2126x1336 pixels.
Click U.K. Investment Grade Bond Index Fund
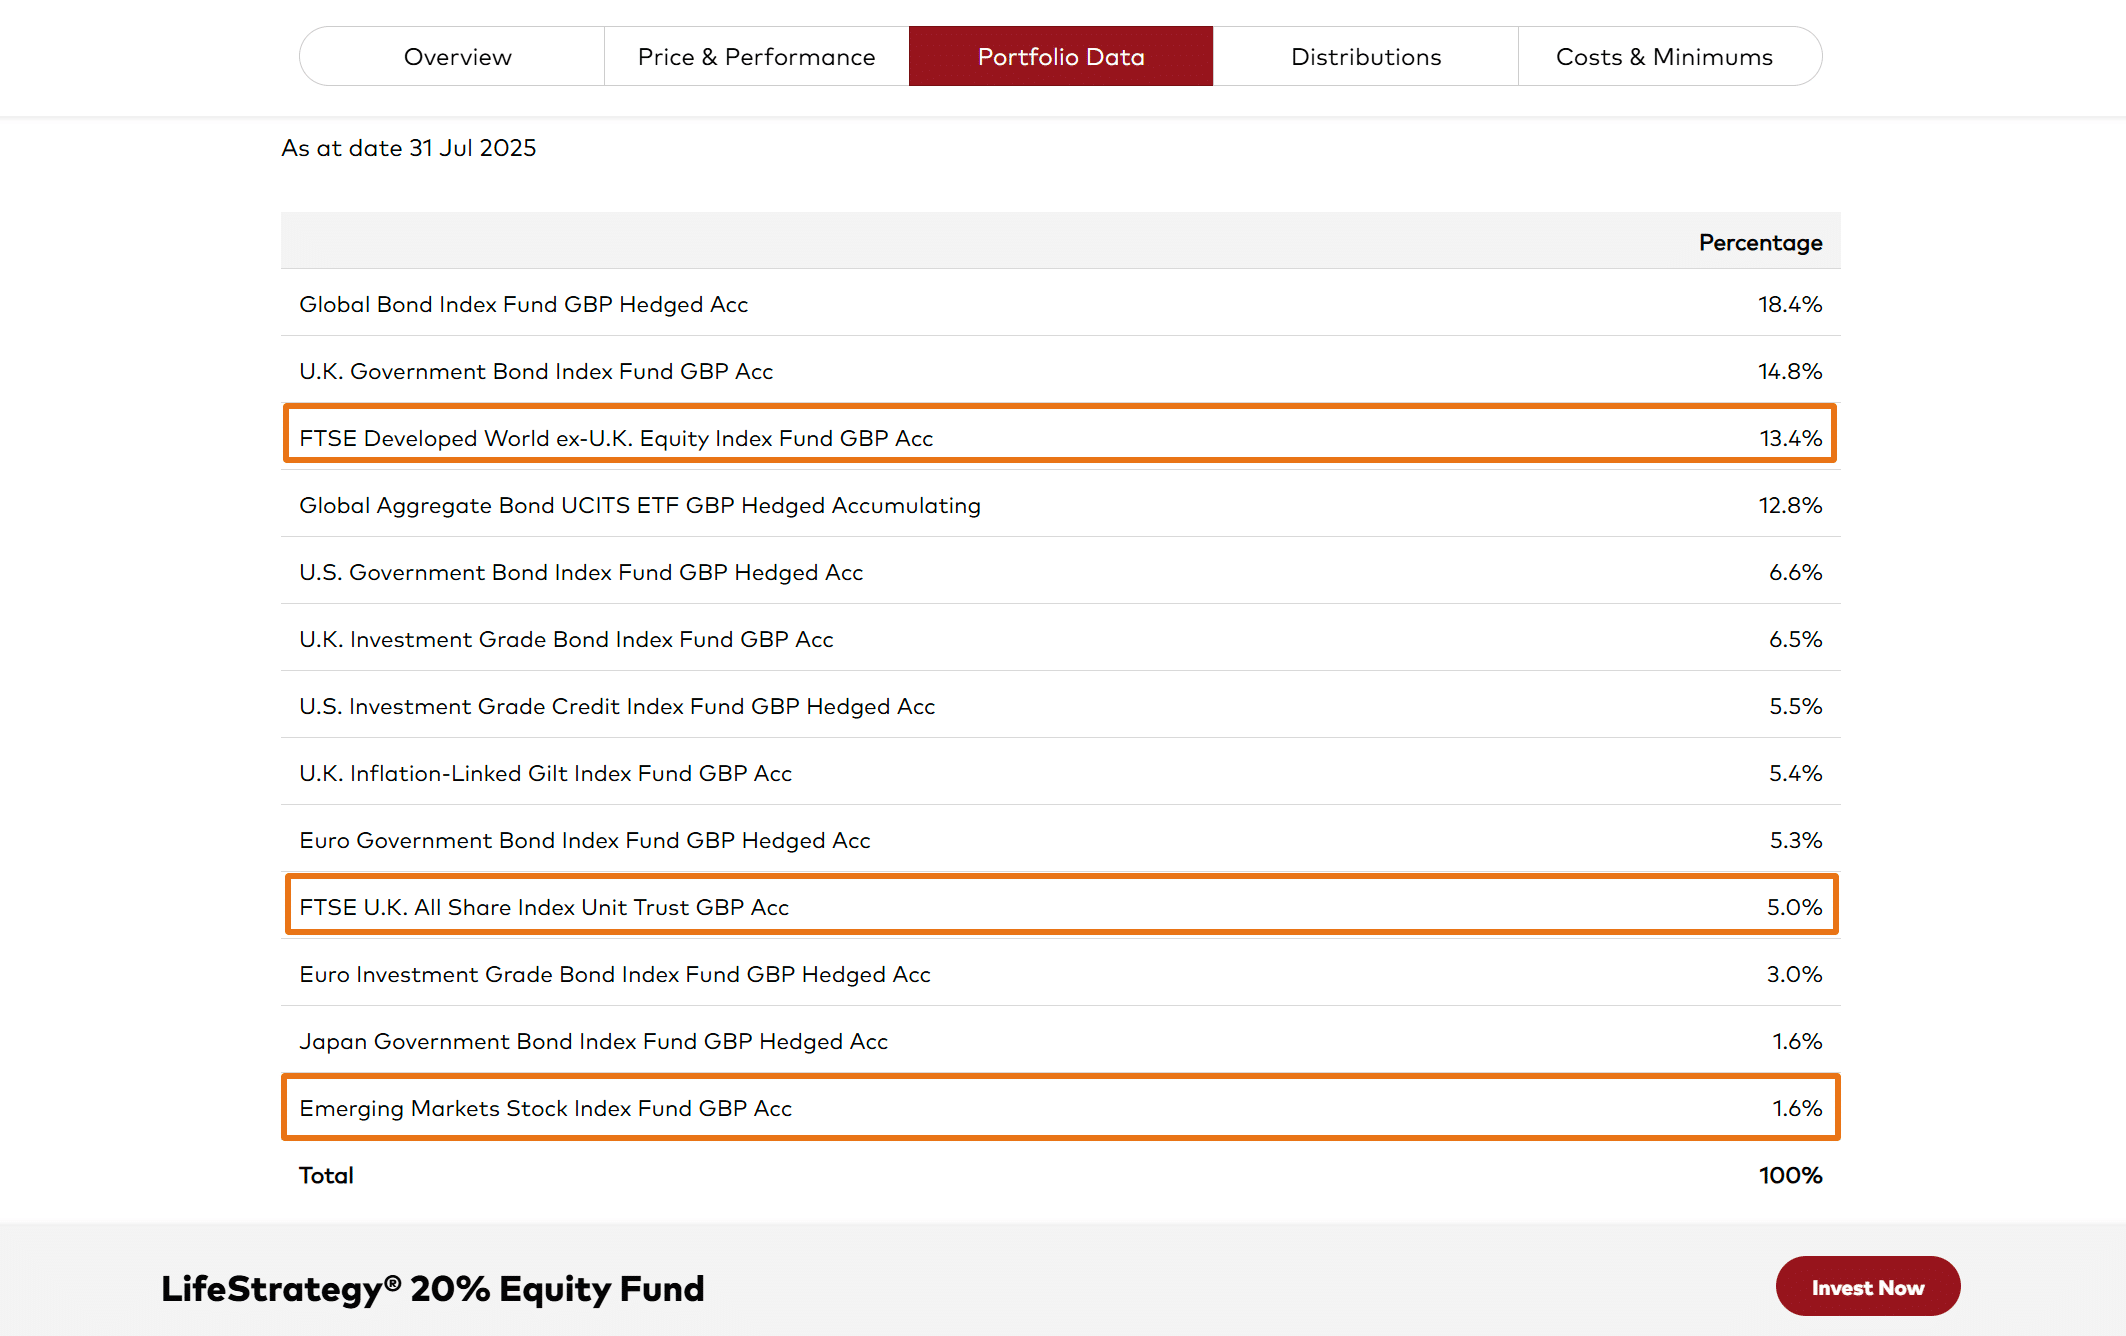click(566, 639)
